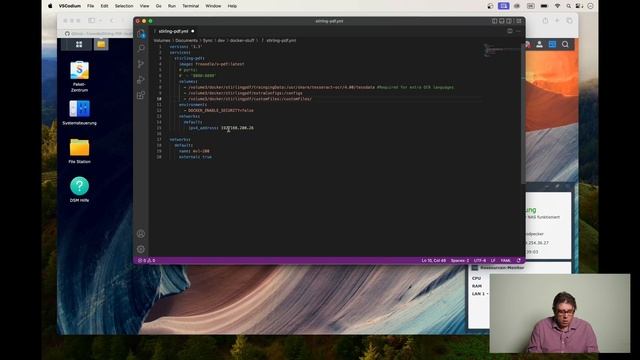Viewport: 640px width, 360px height.
Task: Click the YAML language mode status entry
Action: pyautogui.click(x=506, y=260)
